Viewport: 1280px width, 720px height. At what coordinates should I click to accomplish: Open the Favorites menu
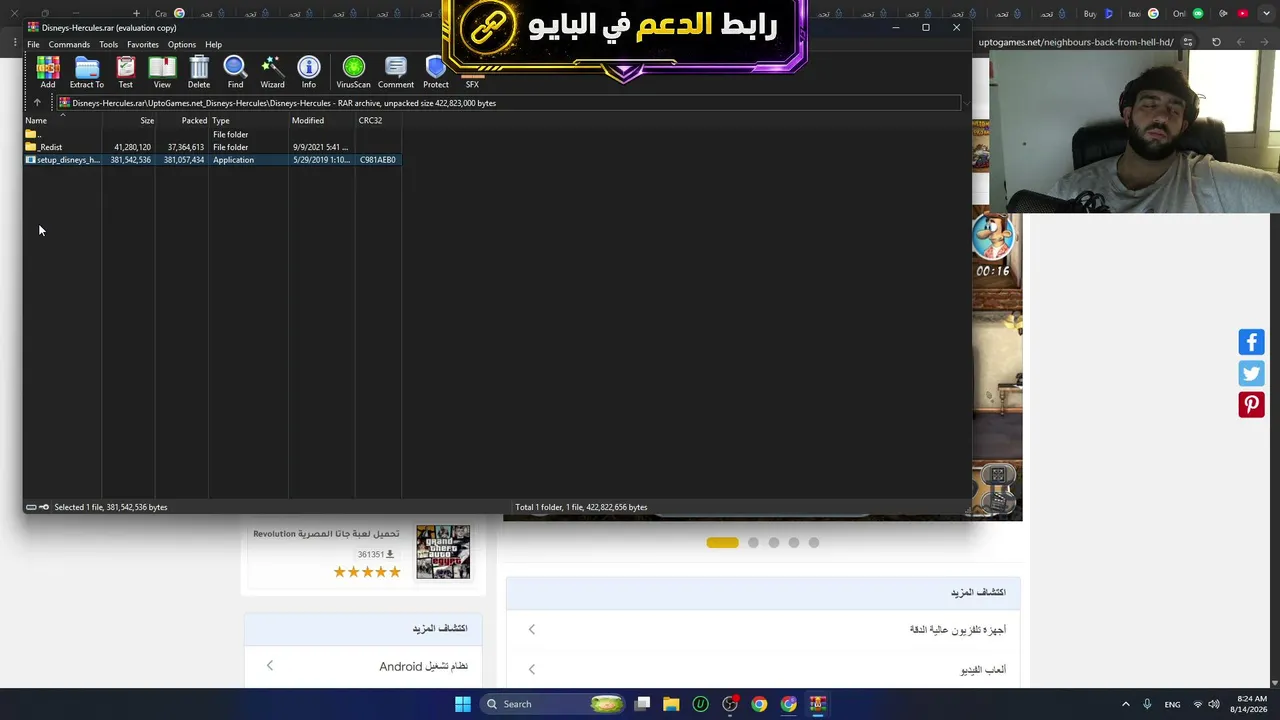[x=143, y=45]
